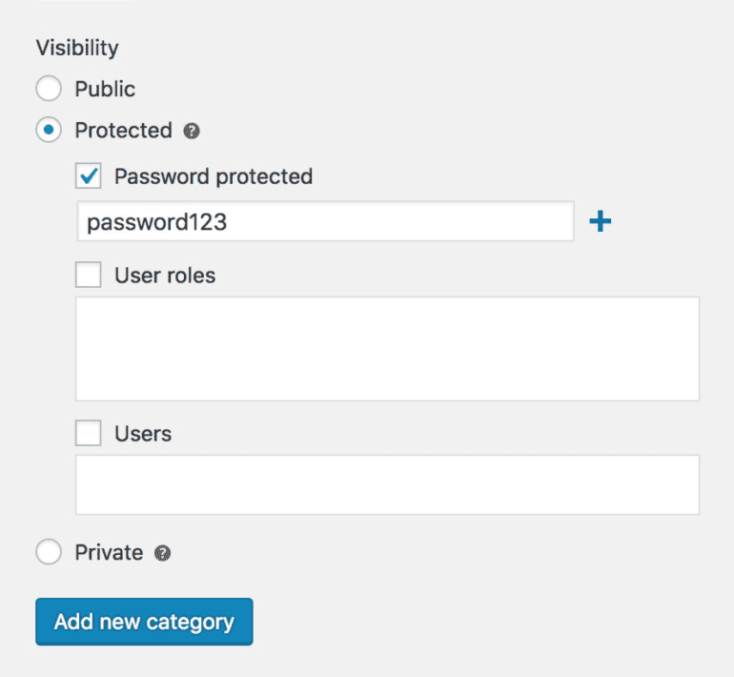Image resolution: width=734 pixels, height=677 pixels.
Task: Click into the password123 text field
Action: [x=325, y=221]
